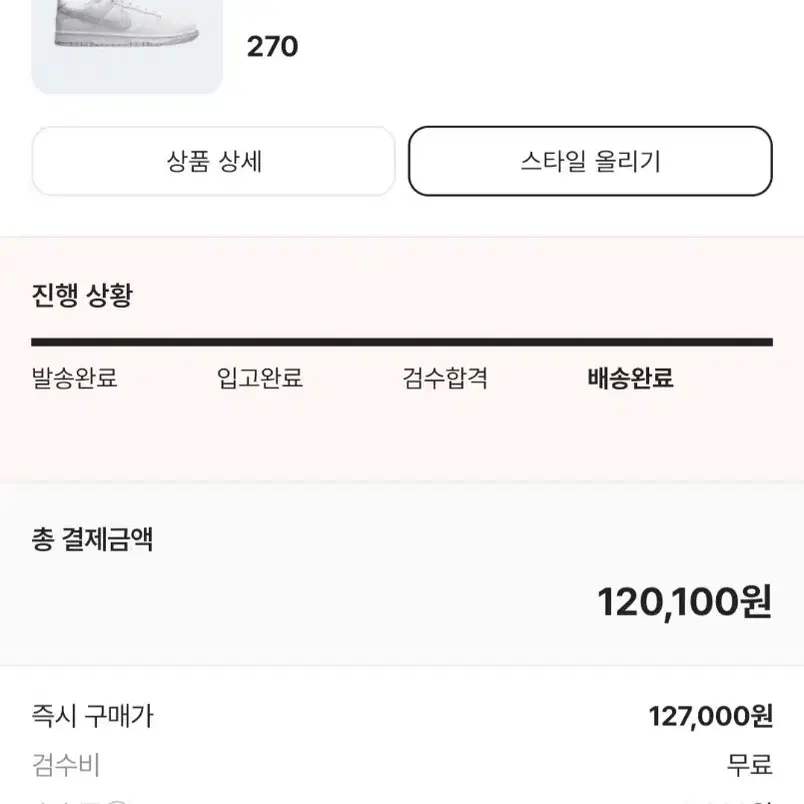Screen dimensions: 804x804
Task: Open 상품 상세 product details
Action: (213, 161)
